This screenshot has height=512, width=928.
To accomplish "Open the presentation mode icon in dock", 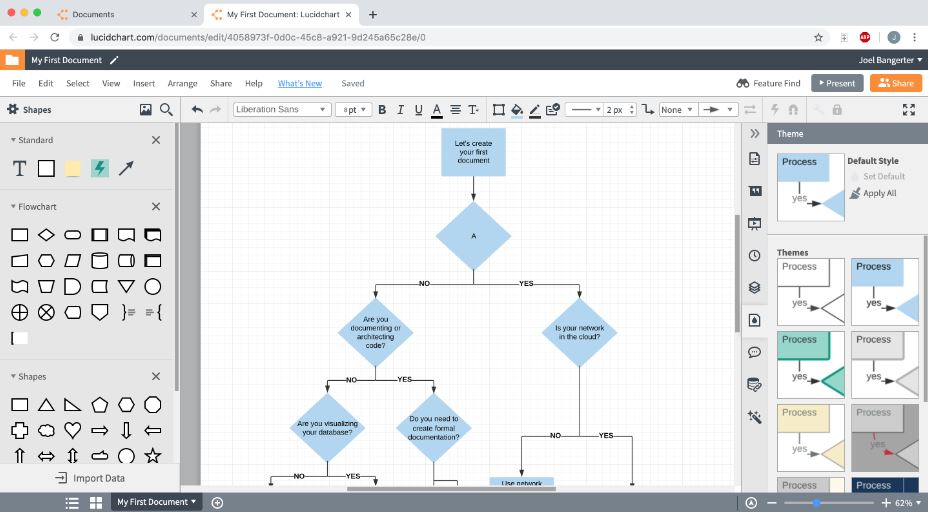I will (755, 223).
